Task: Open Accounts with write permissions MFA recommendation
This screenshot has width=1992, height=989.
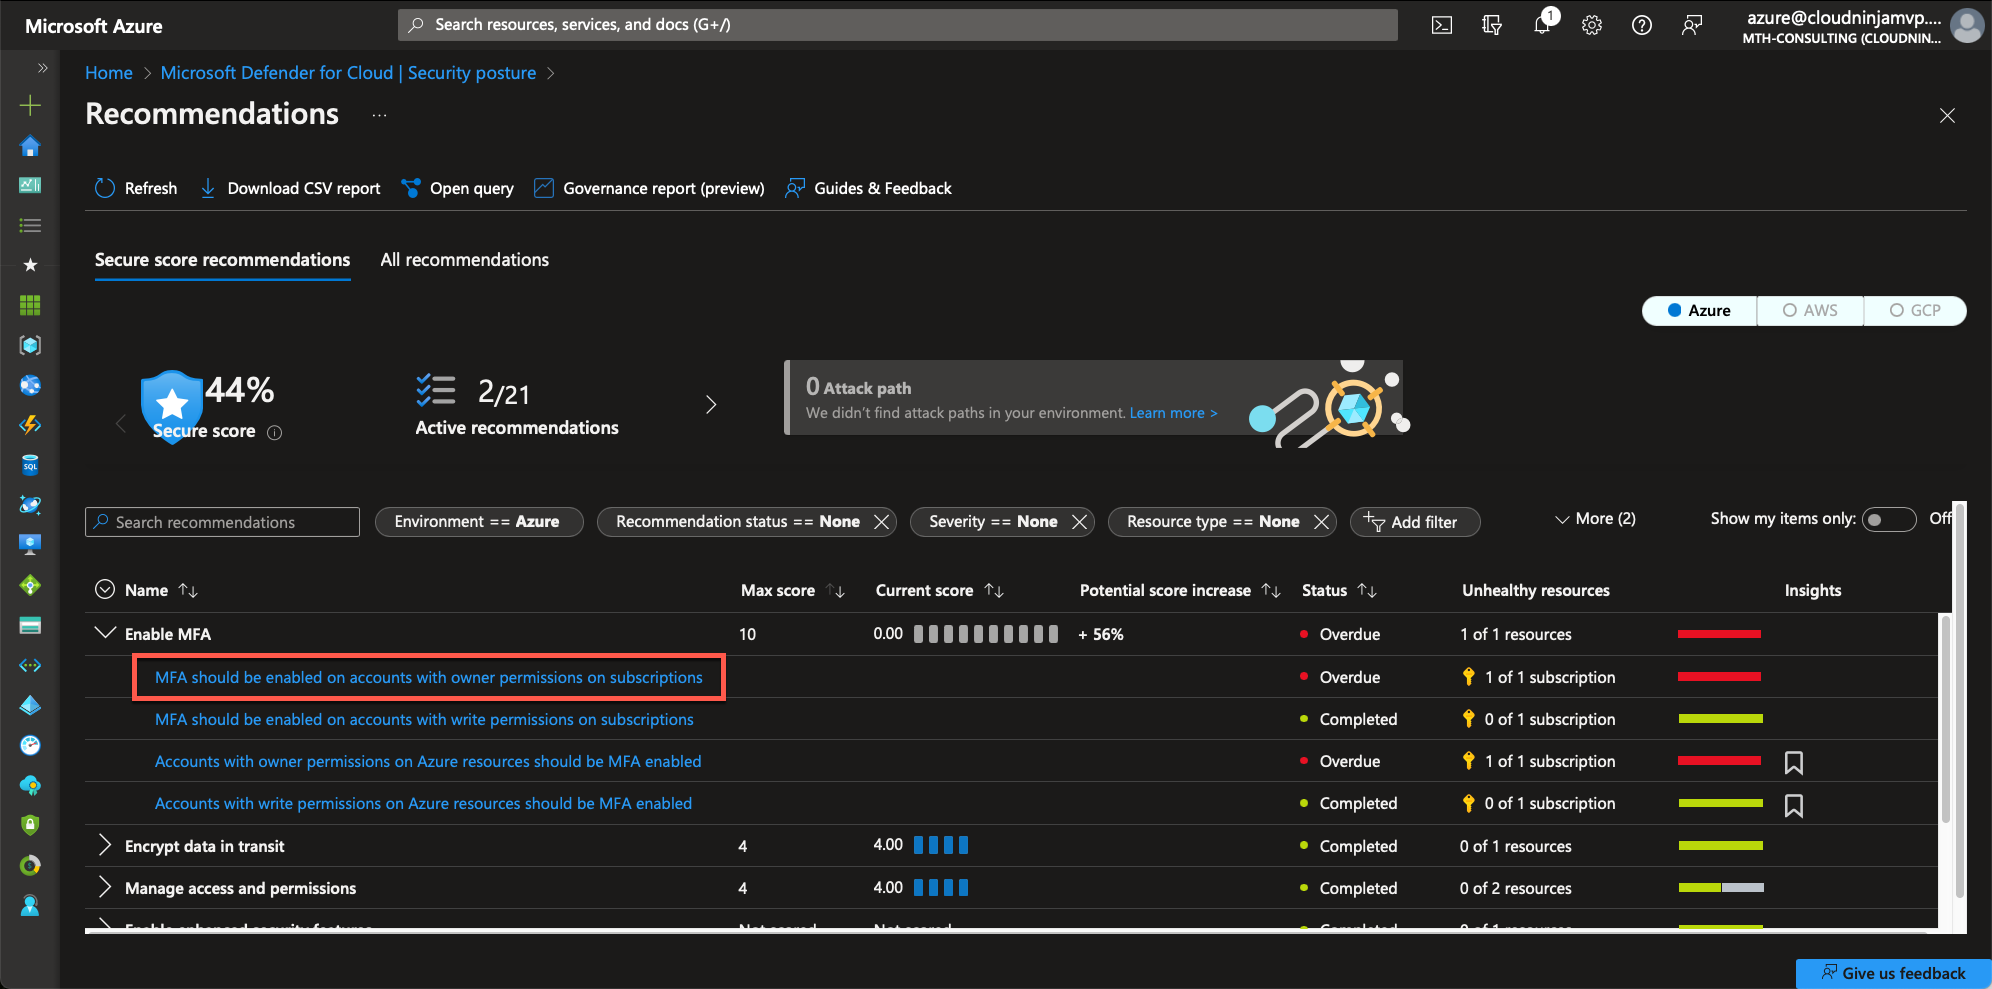Action: (x=423, y=804)
